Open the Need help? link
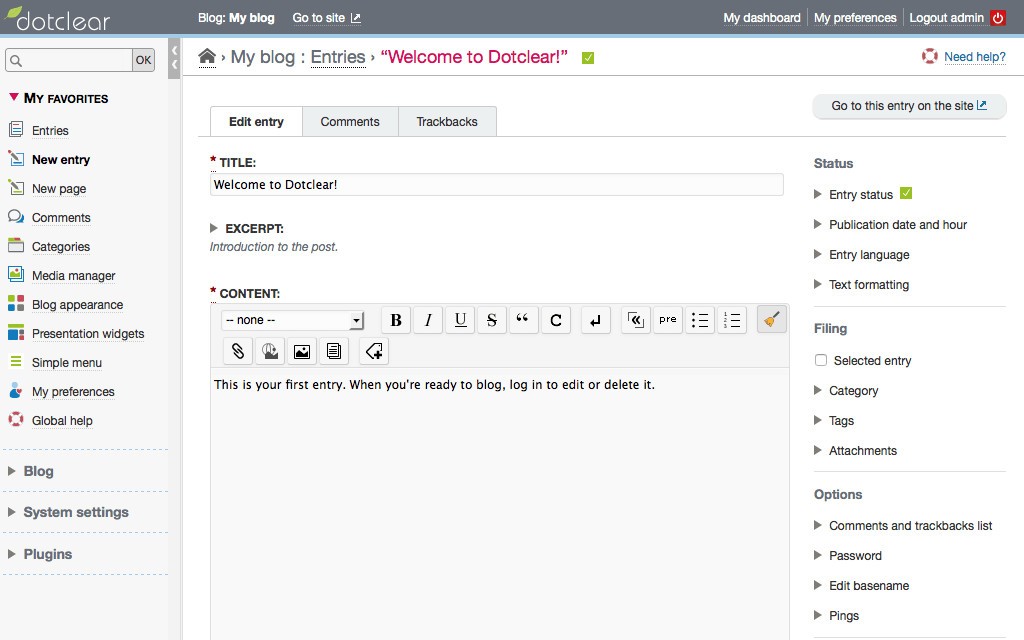Screen dimensions: 1024x640 click(974, 57)
